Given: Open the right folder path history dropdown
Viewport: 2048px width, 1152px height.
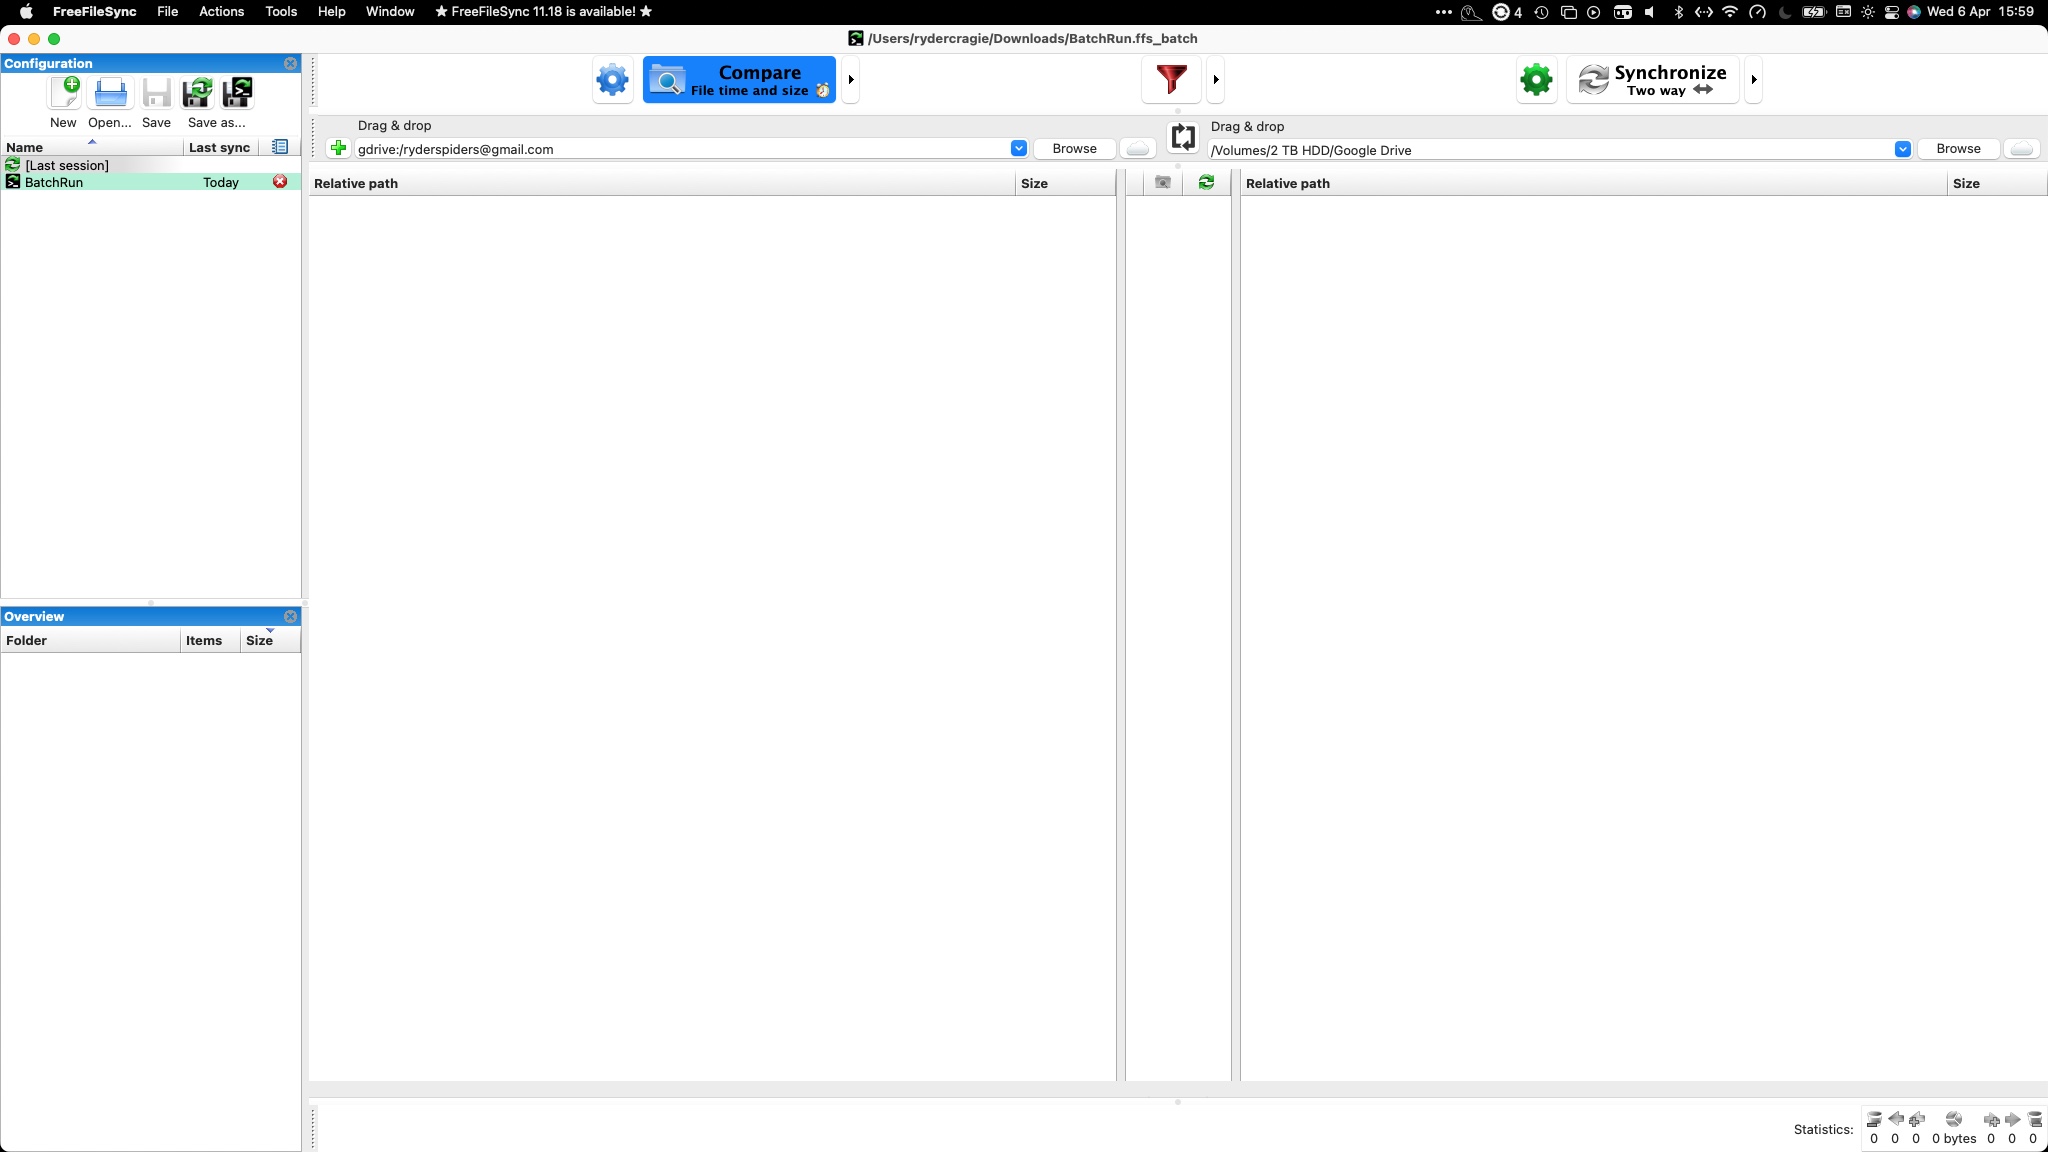Looking at the screenshot, I should 1902,150.
